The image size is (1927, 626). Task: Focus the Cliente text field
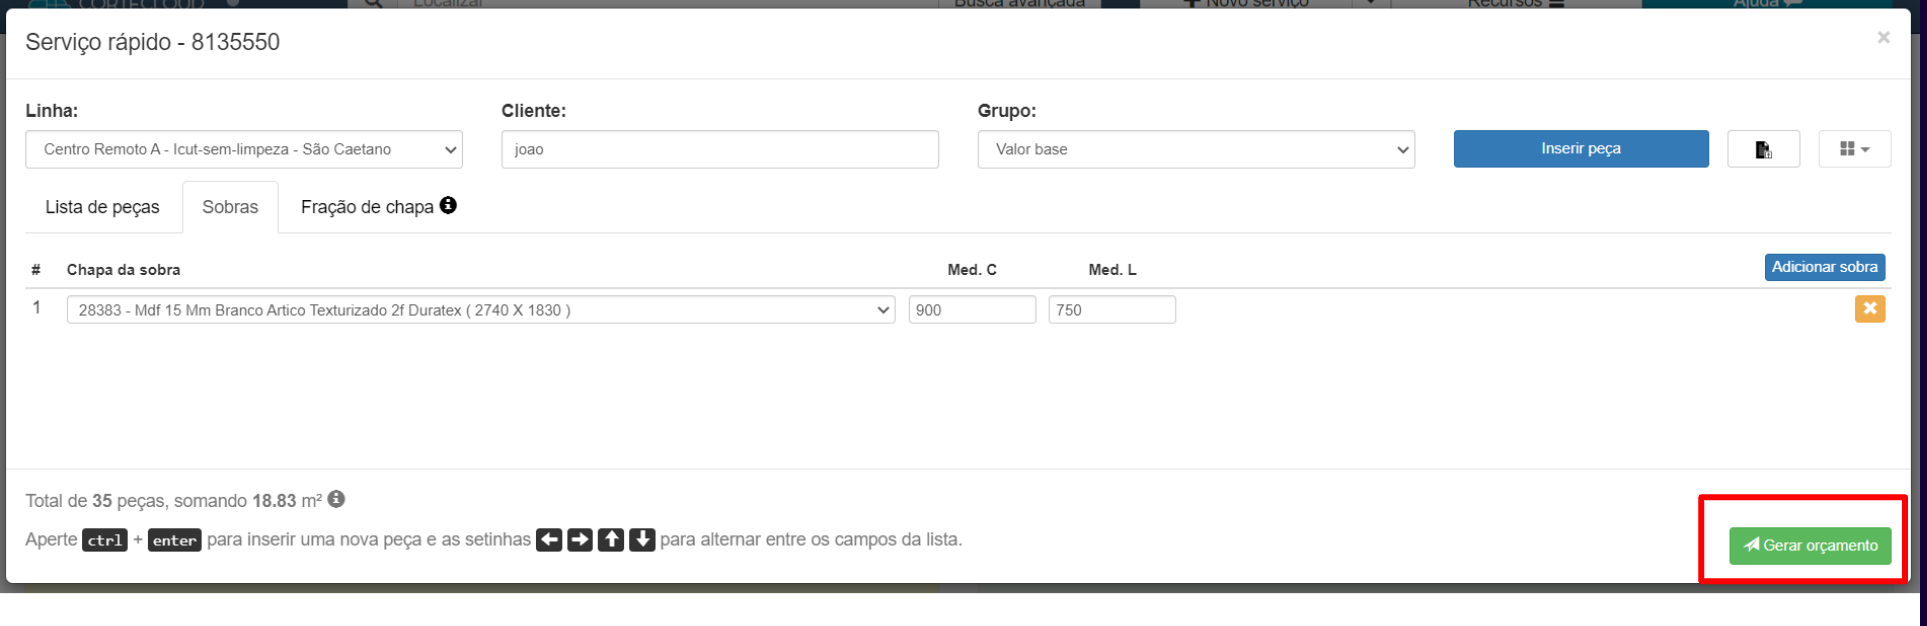point(719,149)
